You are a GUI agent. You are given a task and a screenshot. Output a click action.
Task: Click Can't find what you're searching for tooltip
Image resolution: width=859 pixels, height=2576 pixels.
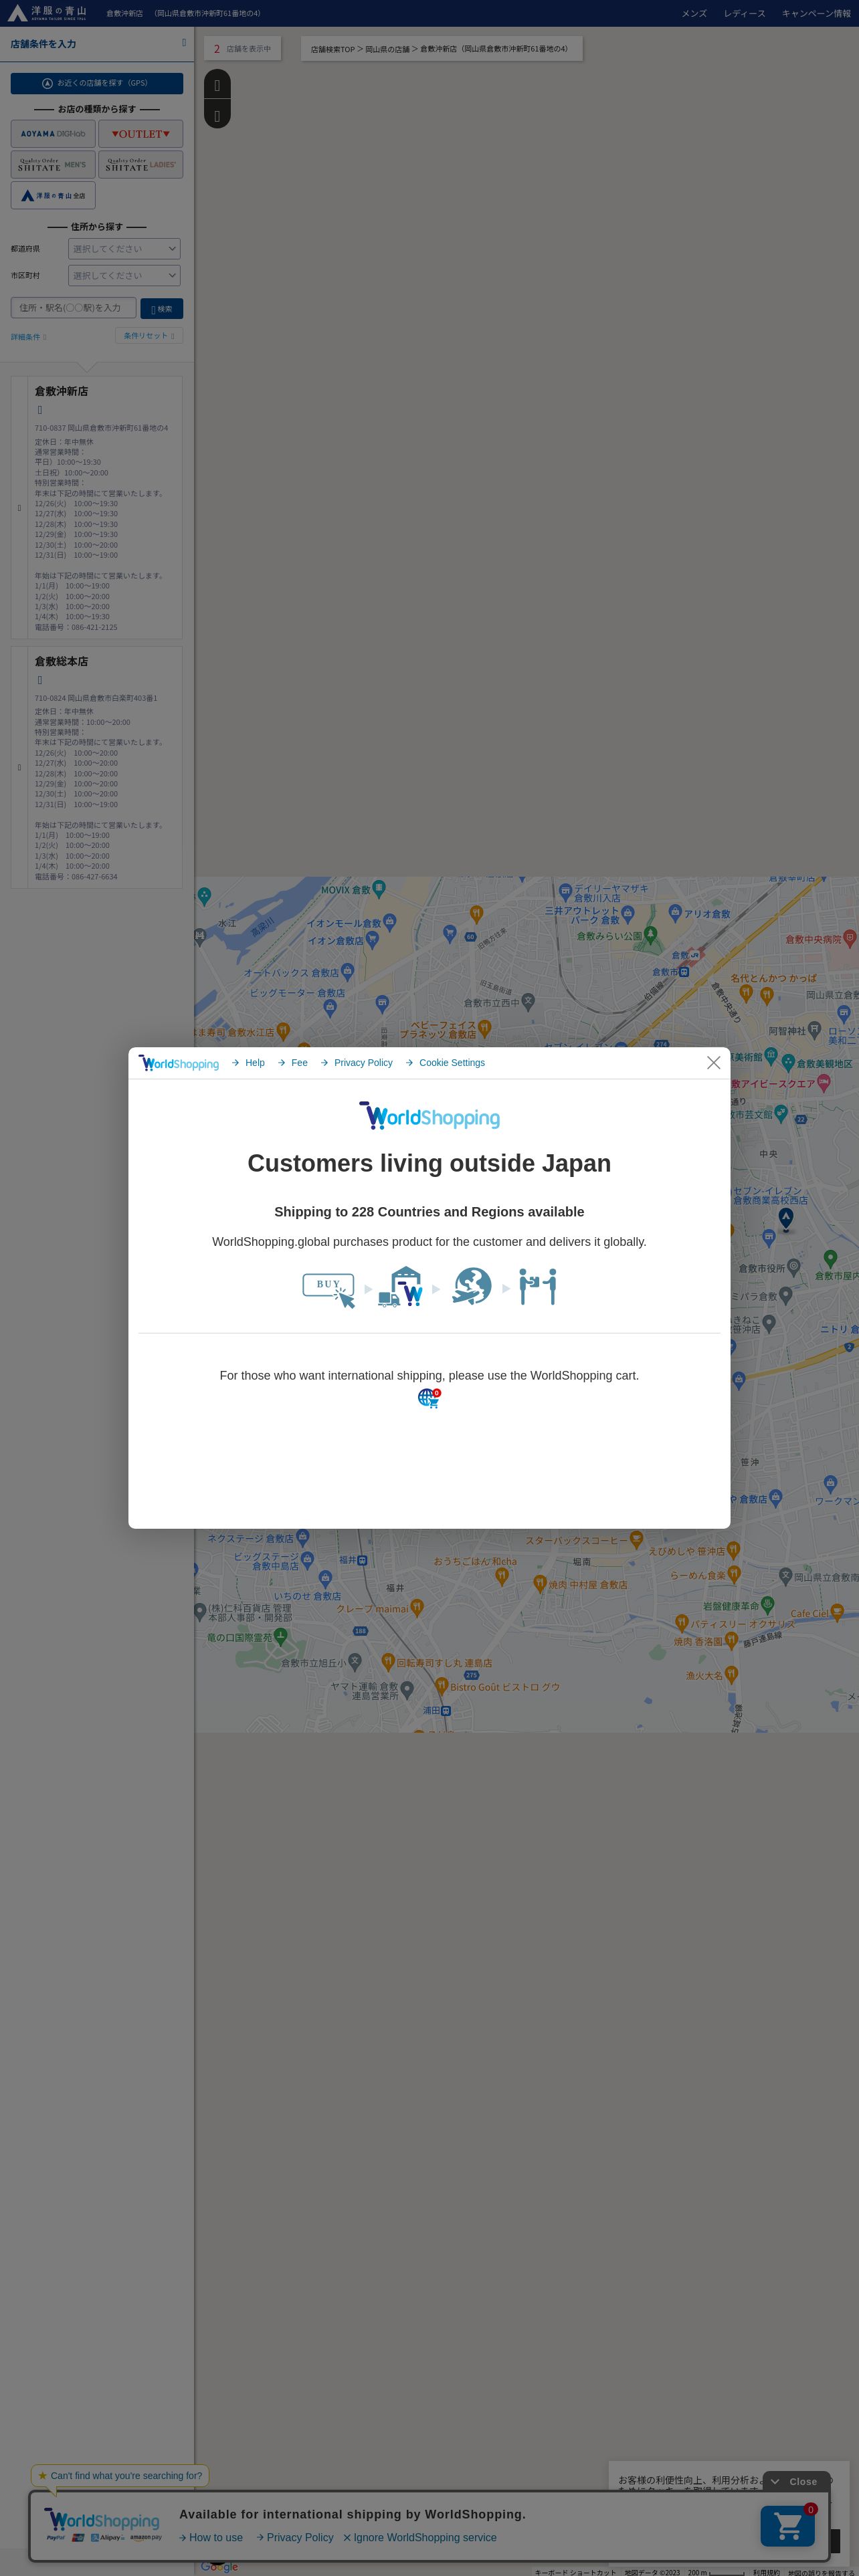coord(120,2476)
